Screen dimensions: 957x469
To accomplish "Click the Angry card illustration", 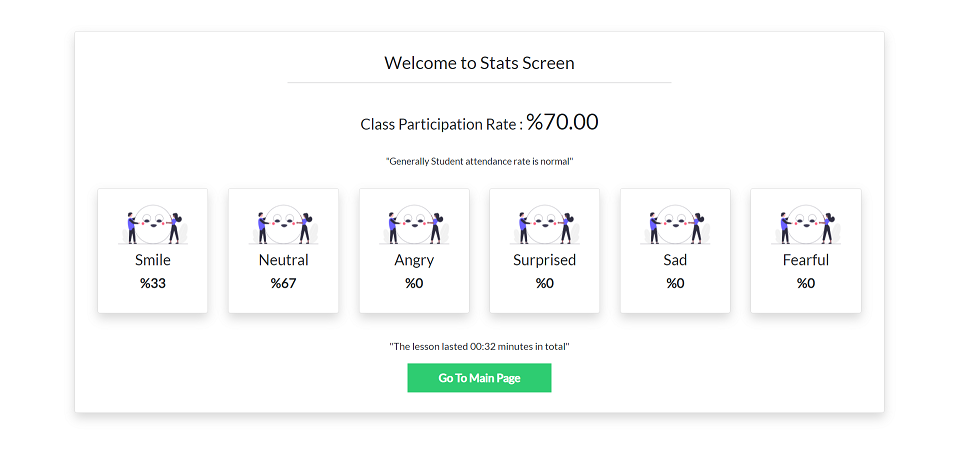I will tap(414, 224).
